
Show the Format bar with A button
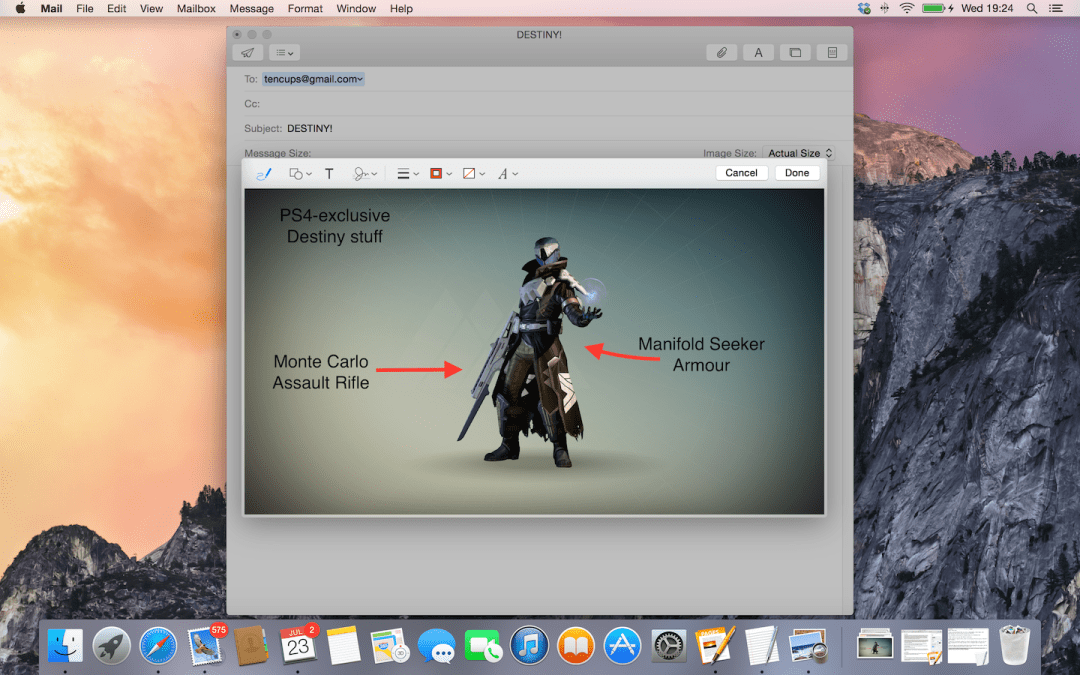pyautogui.click(x=758, y=52)
